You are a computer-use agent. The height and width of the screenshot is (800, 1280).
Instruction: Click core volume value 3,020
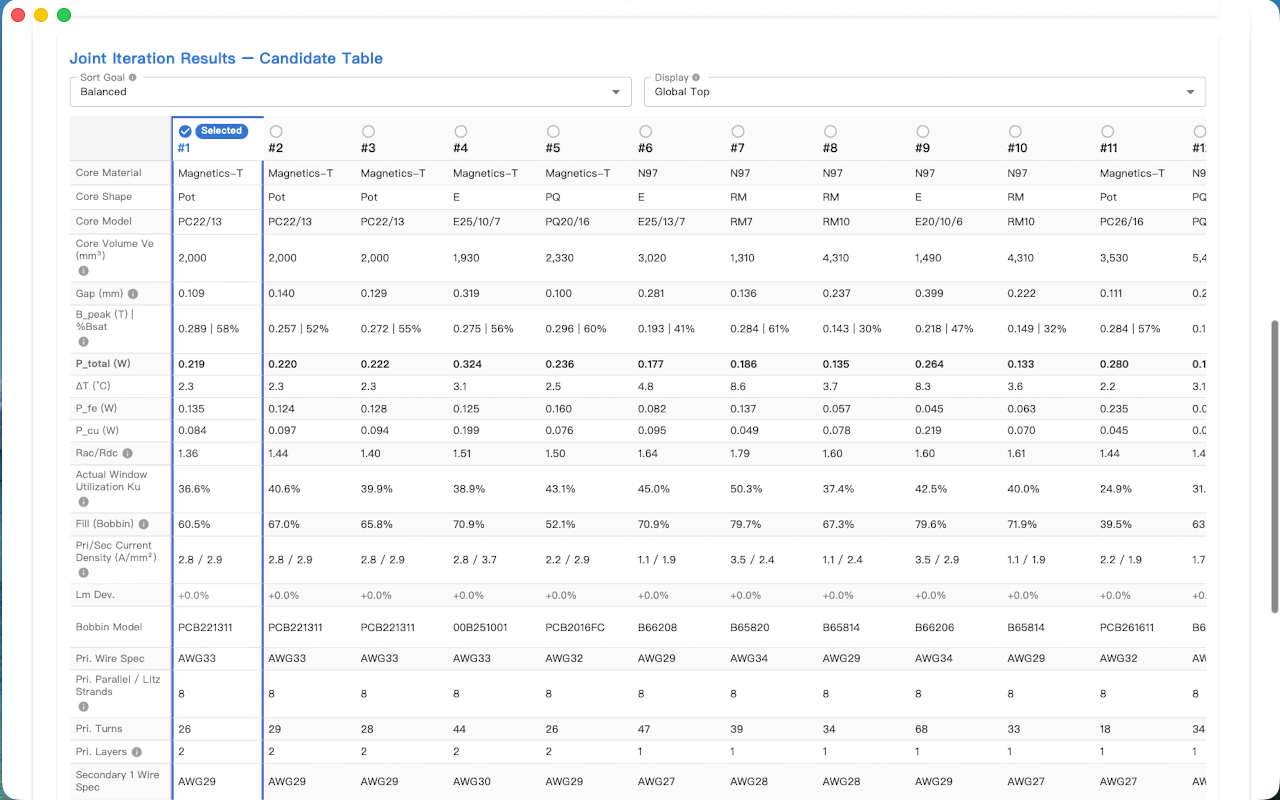652,258
